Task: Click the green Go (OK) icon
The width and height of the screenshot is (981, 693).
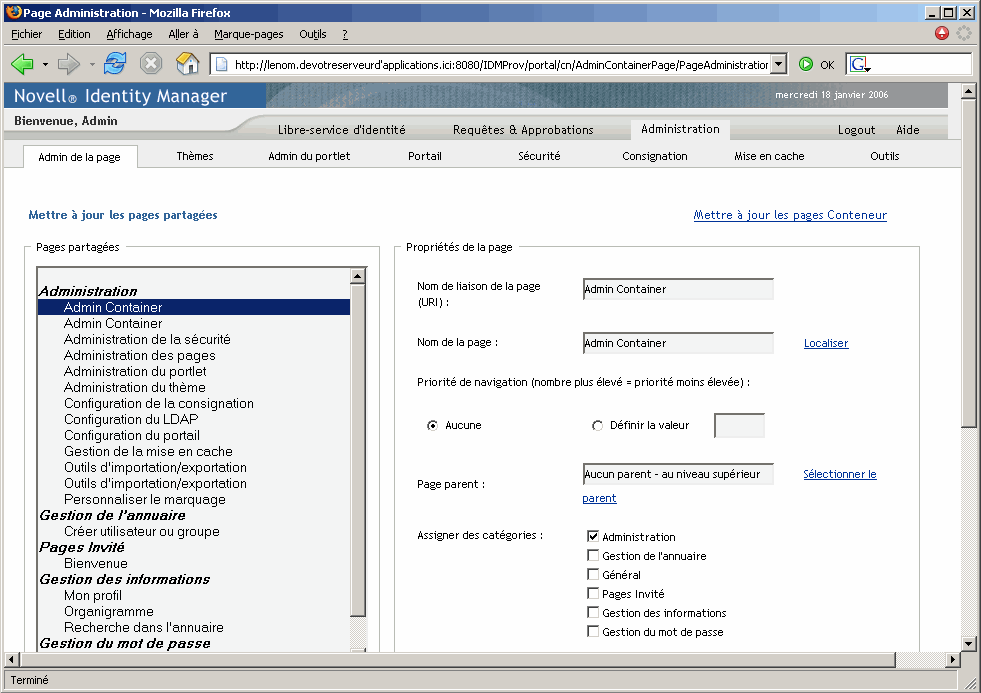Action: (806, 64)
